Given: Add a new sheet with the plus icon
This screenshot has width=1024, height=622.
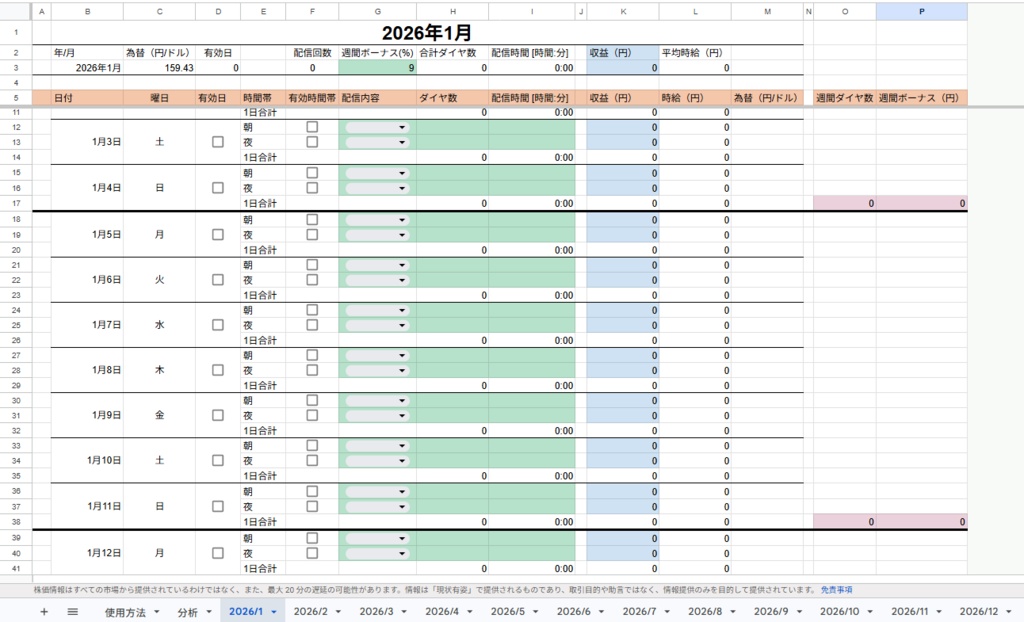Looking at the screenshot, I should pyautogui.click(x=44, y=612).
